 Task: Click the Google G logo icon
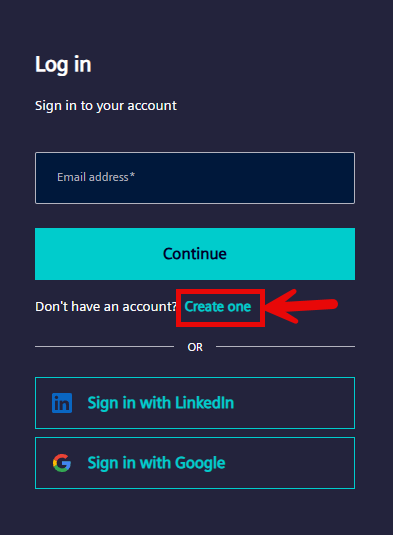[62, 463]
